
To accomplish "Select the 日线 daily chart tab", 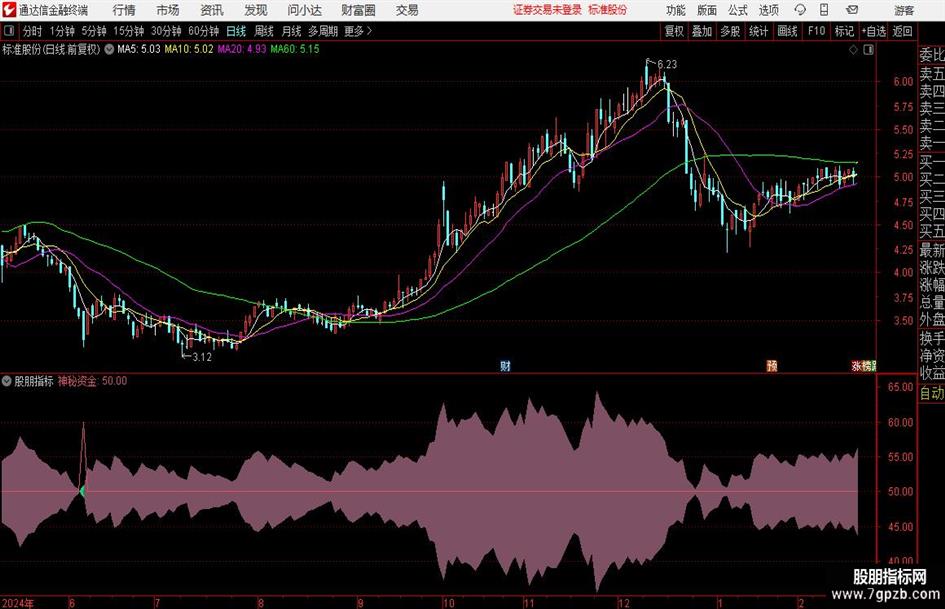I will [x=236, y=31].
